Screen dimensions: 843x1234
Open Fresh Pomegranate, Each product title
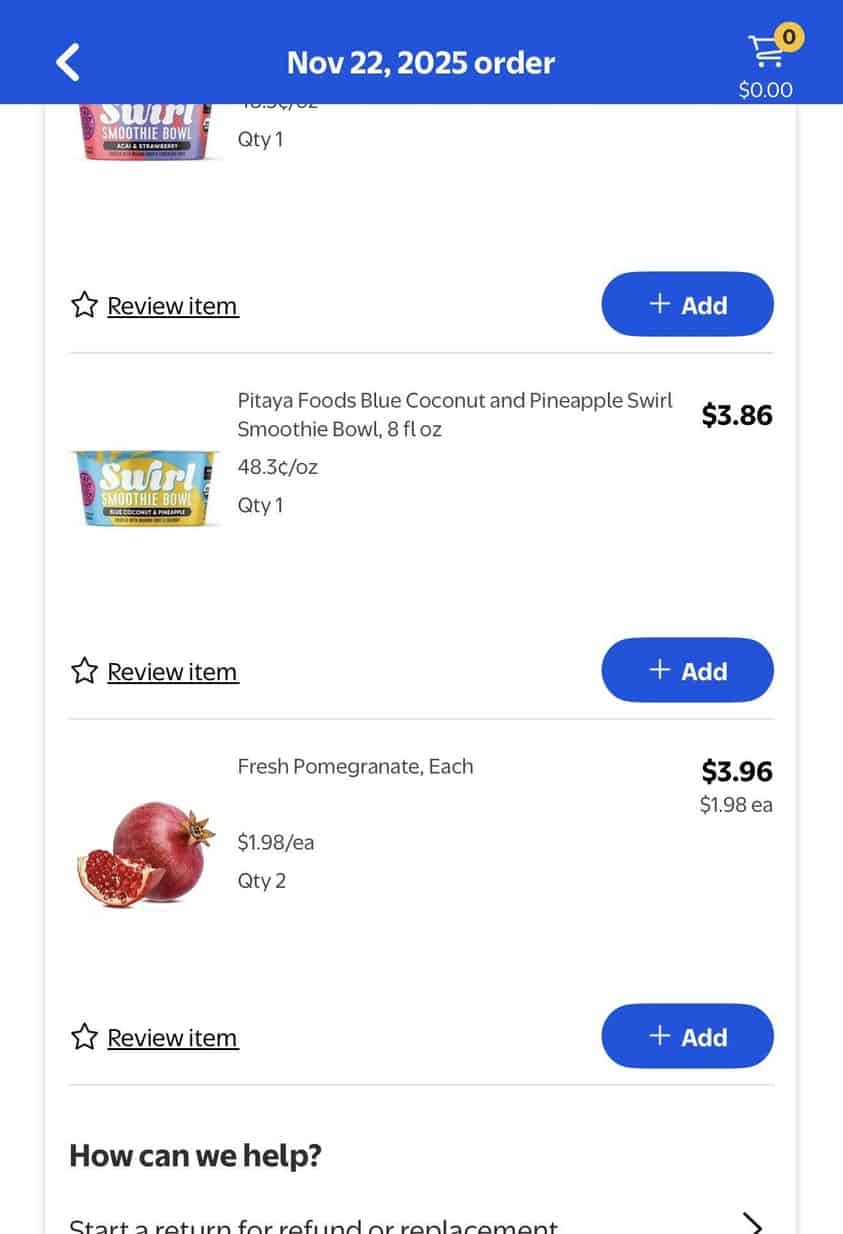[355, 767]
